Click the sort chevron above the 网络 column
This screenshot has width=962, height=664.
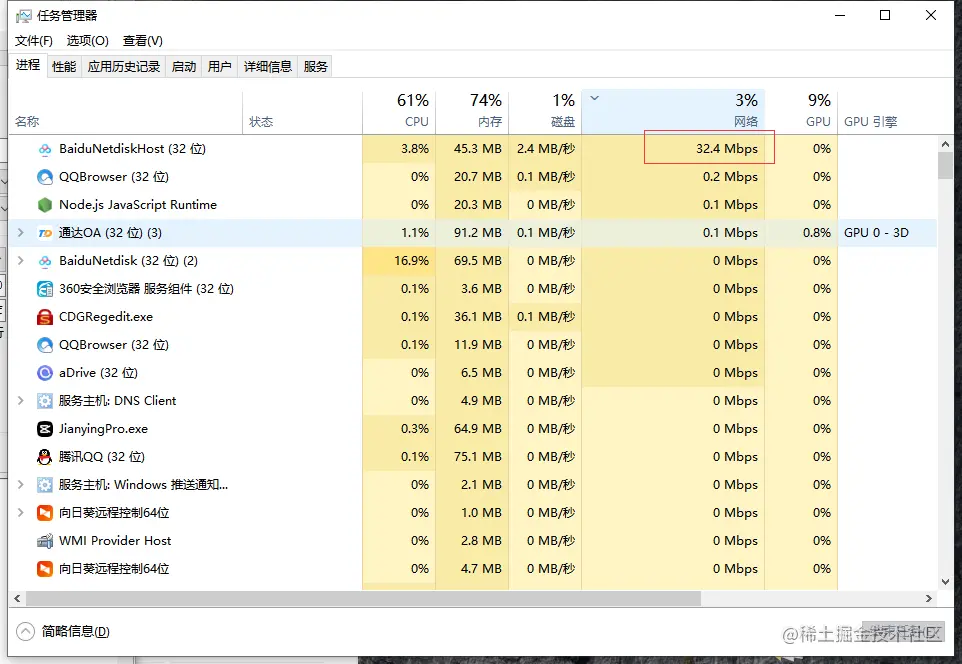coord(595,98)
